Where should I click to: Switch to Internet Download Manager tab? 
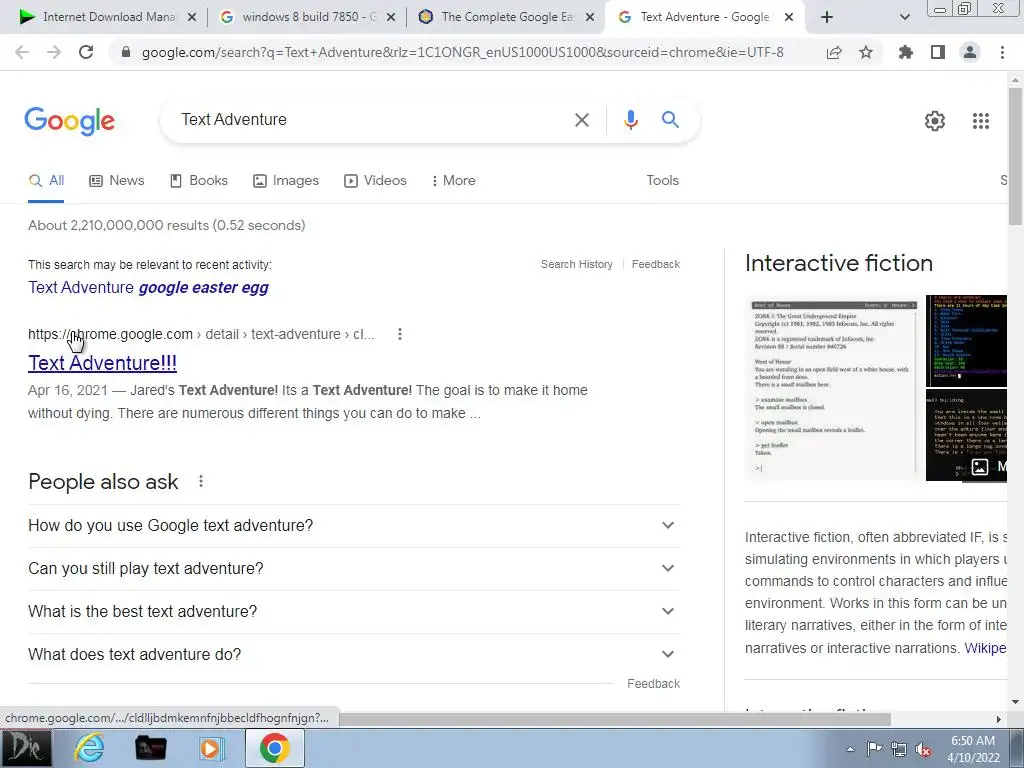[108, 17]
